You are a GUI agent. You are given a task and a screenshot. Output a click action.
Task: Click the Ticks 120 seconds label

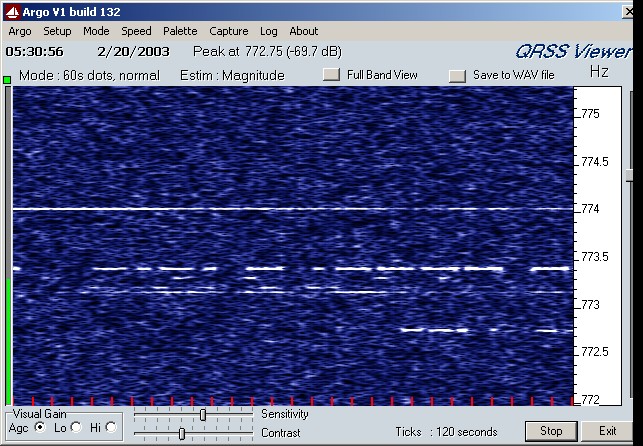(x=446, y=432)
